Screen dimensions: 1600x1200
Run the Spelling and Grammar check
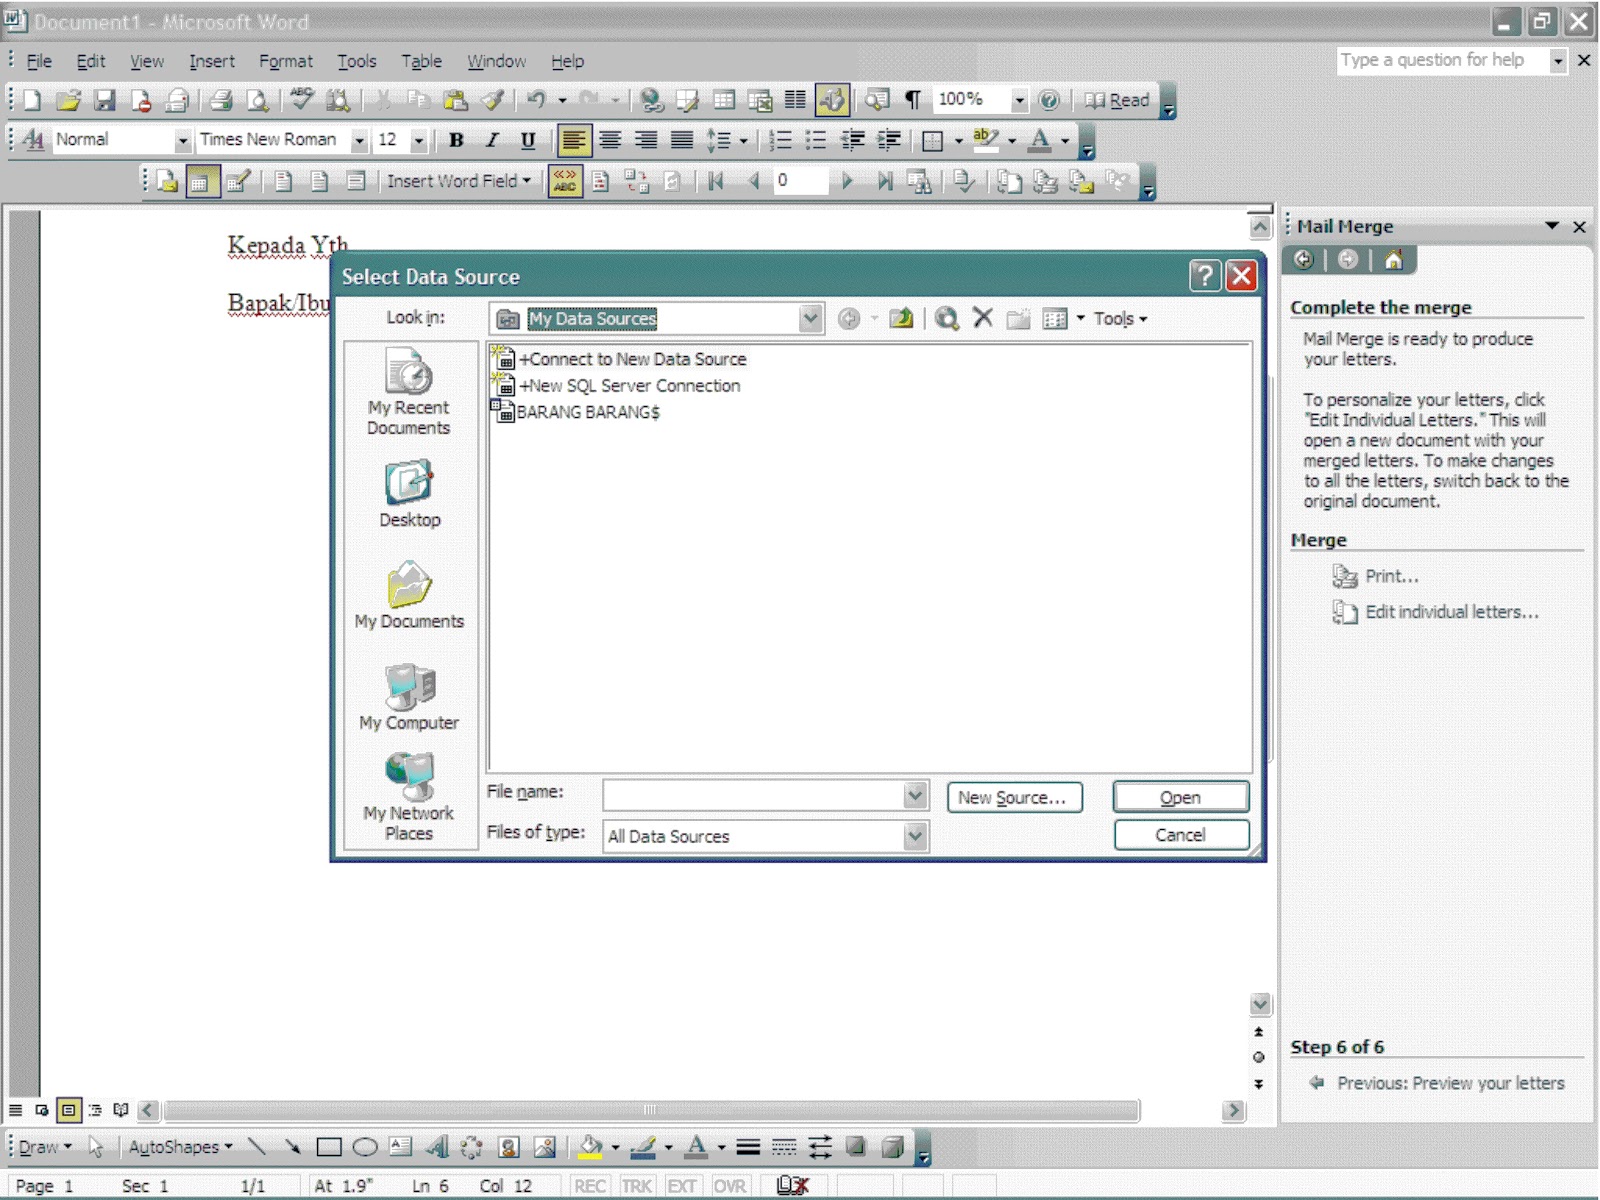pos(301,100)
